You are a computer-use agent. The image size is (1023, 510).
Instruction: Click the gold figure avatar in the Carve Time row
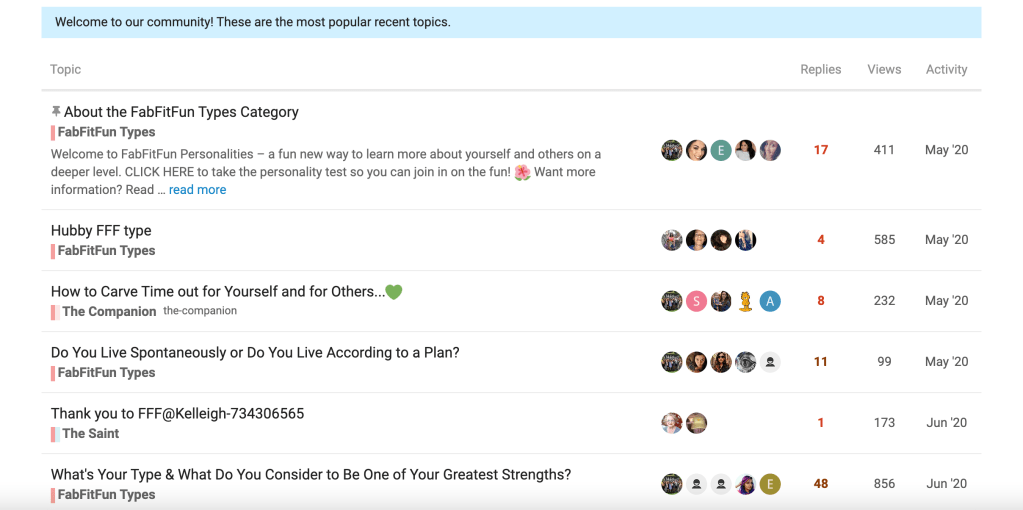745,301
